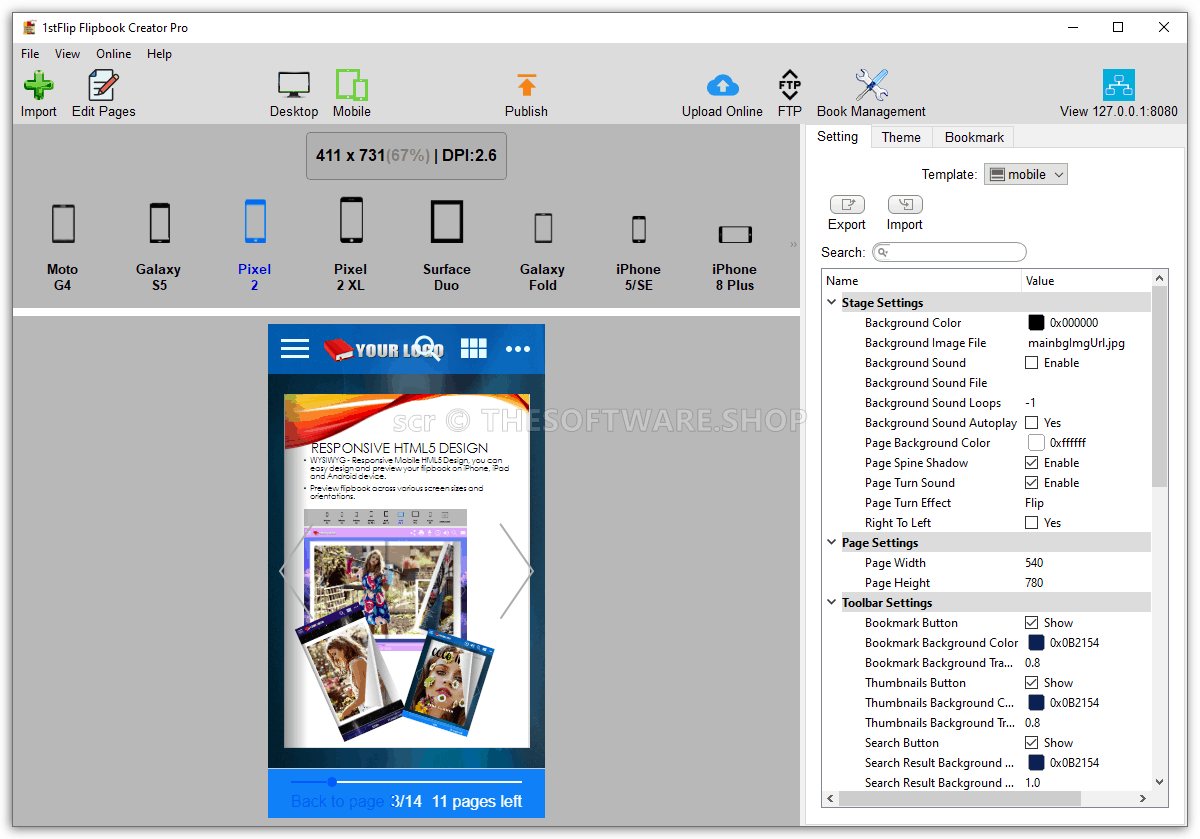The width and height of the screenshot is (1200, 839).
Task: Open the Template dropdown
Action: [x=1026, y=174]
